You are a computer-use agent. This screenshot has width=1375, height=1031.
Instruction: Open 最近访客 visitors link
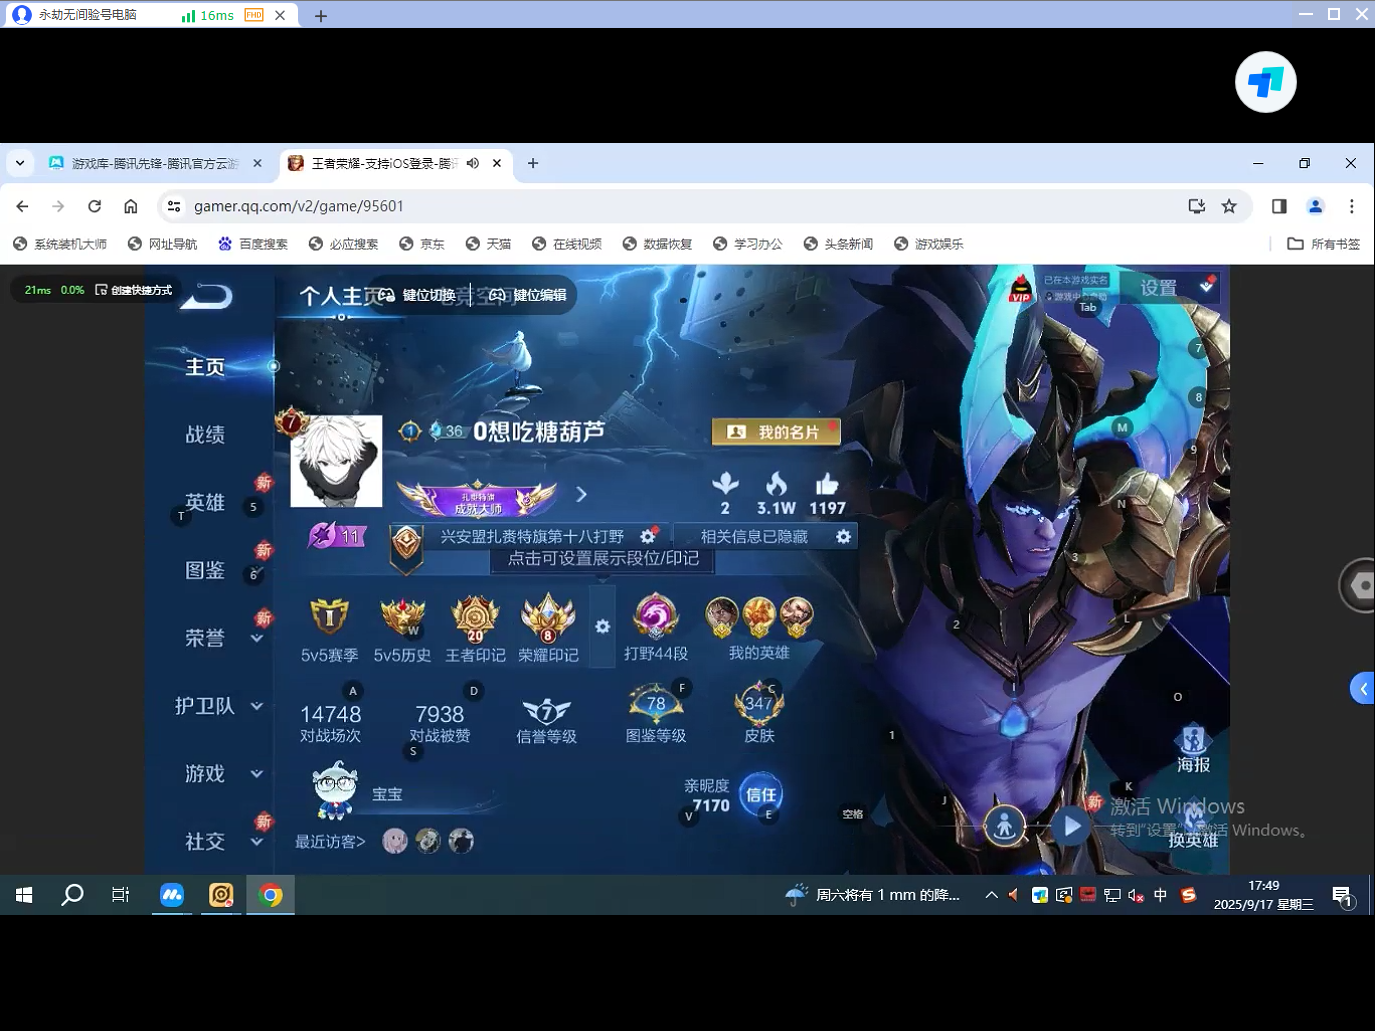point(330,842)
